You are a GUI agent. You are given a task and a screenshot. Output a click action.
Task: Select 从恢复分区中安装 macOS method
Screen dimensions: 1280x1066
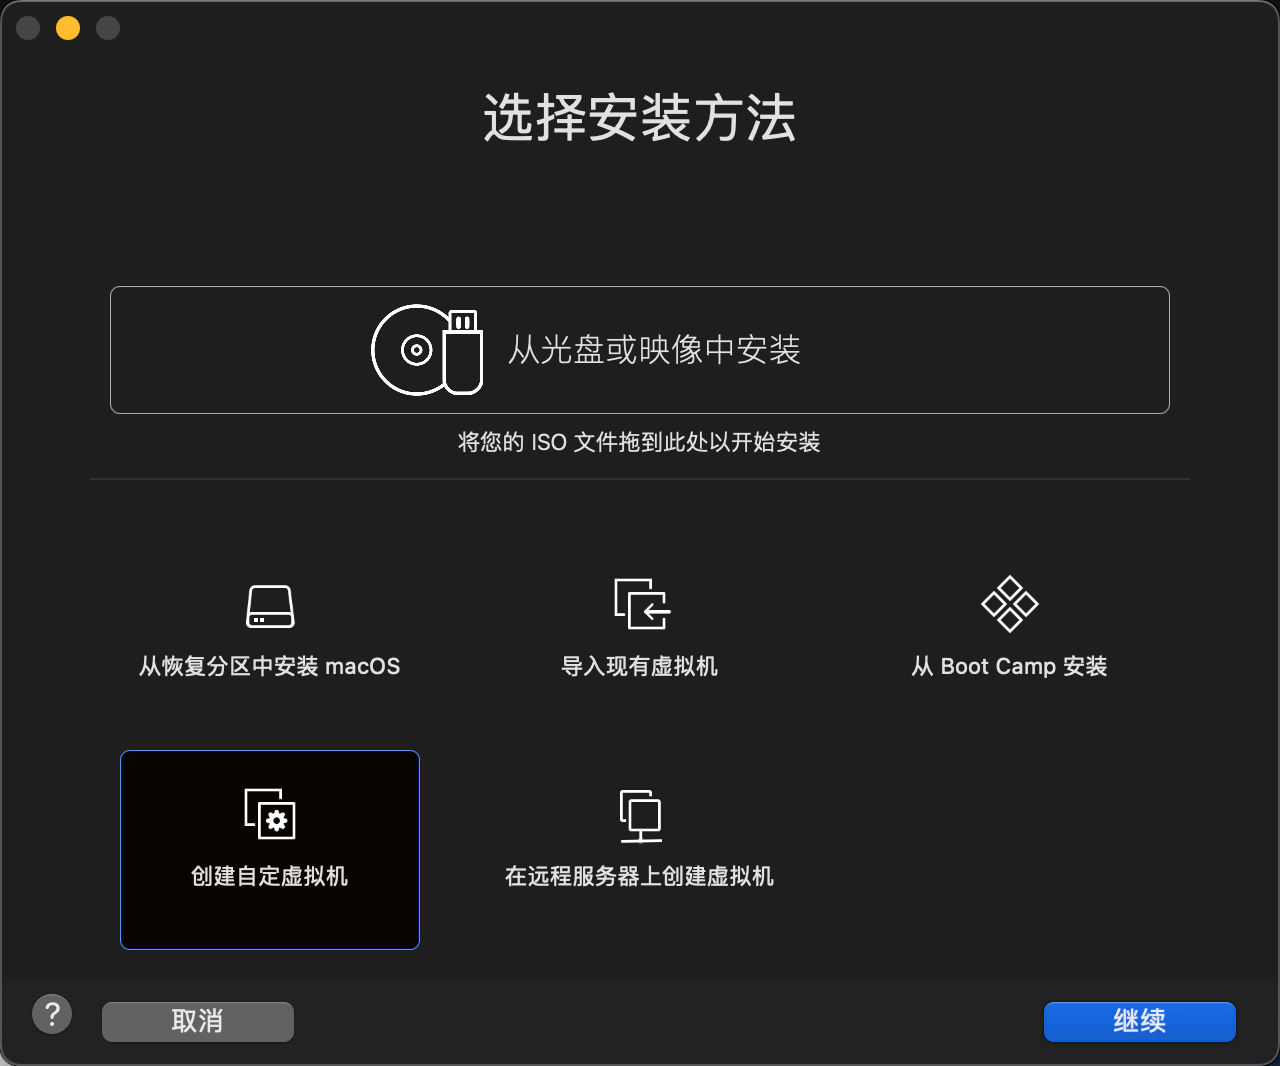pos(268,630)
